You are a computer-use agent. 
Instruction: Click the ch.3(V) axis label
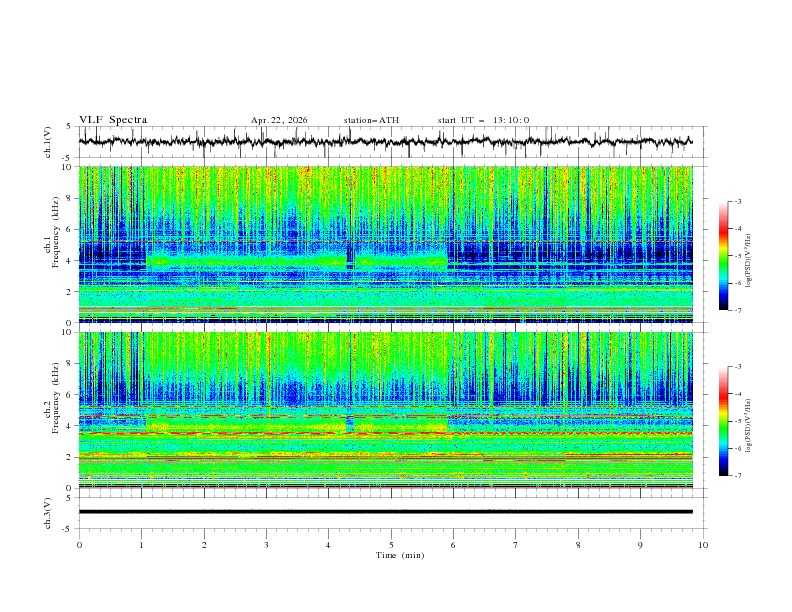point(48,513)
